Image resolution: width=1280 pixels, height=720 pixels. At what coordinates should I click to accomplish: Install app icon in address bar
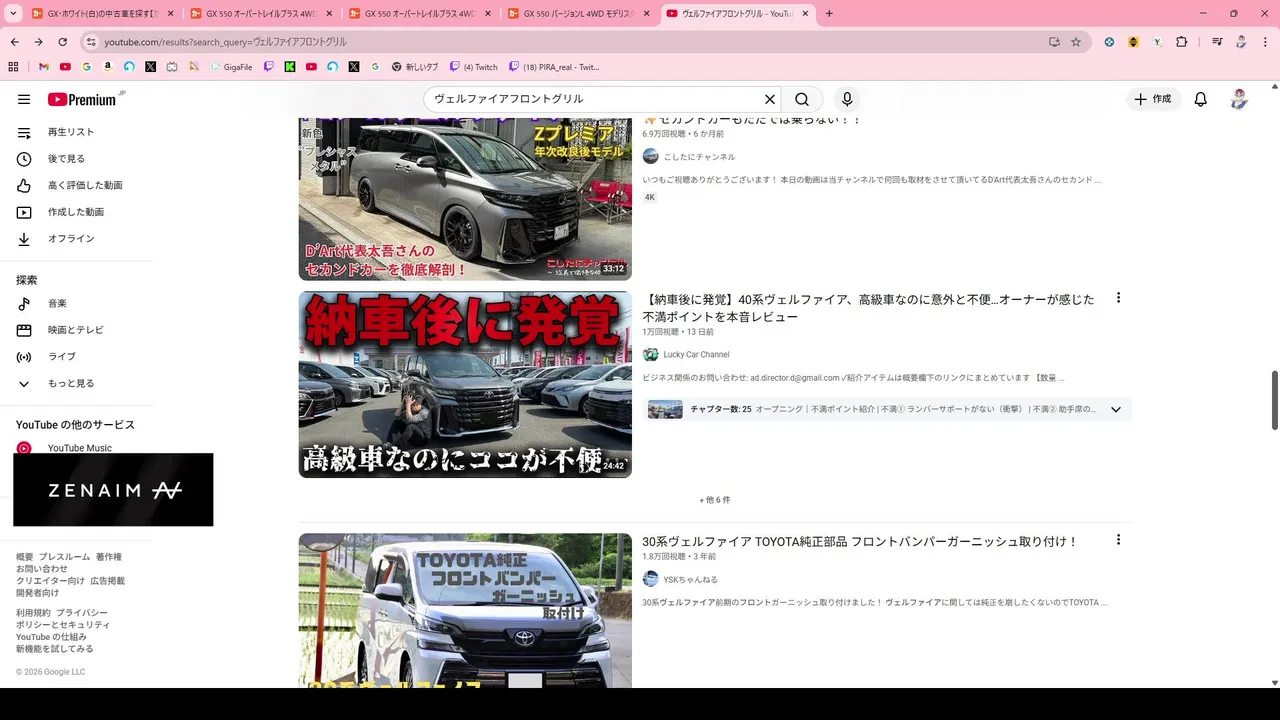coord(1054,42)
